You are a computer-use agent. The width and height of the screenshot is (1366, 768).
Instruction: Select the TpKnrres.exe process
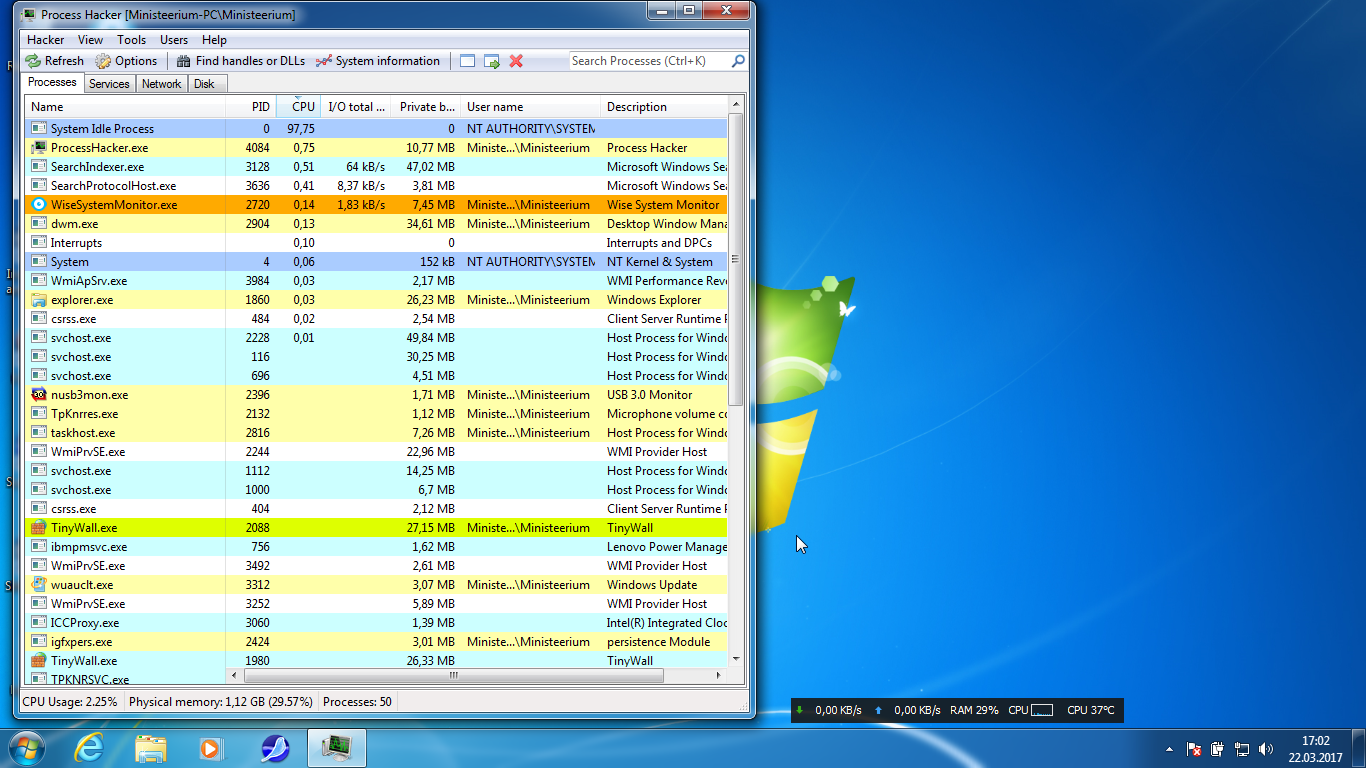377,414
